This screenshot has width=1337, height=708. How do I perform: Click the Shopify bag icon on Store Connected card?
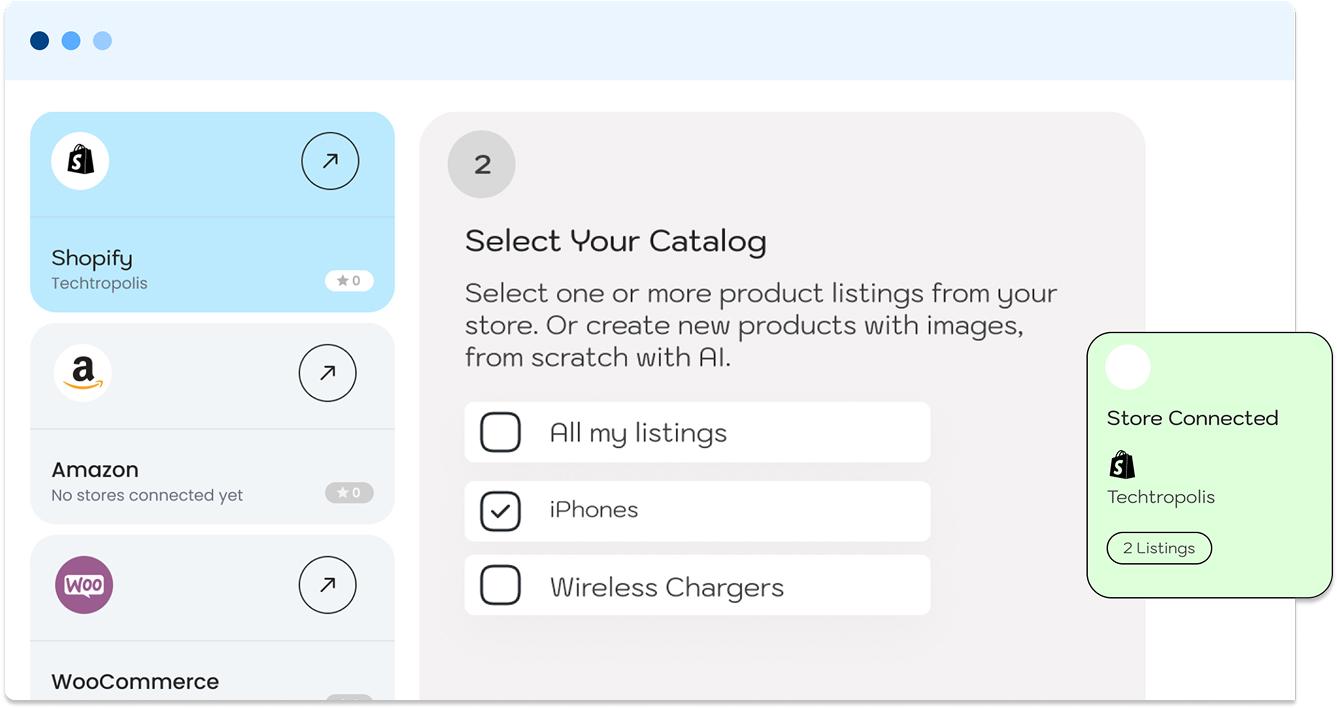[1121, 463]
